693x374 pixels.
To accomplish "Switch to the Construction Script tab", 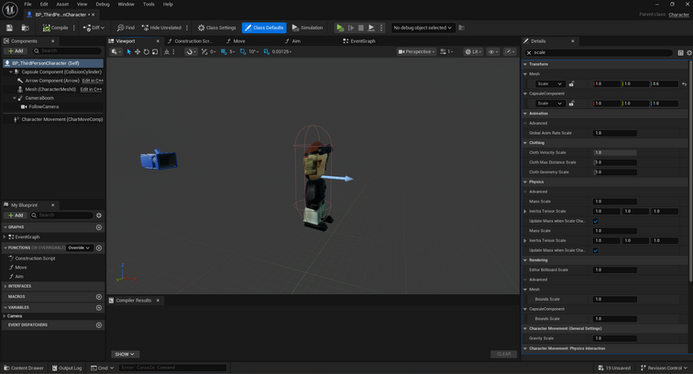I will (x=190, y=41).
